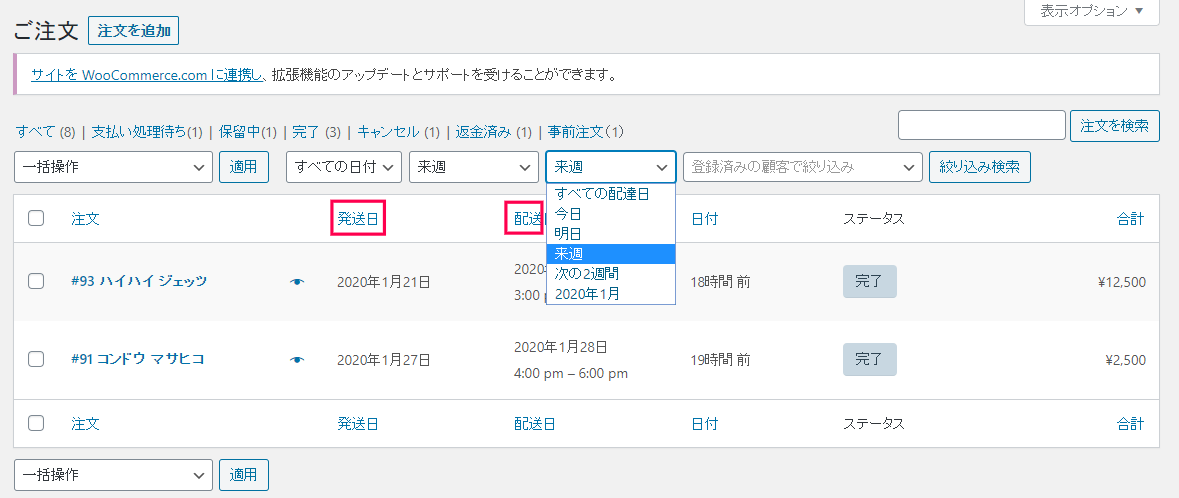Image resolution: width=1179 pixels, height=498 pixels.
Task: Toggle the select-all checkbox in table header
Action: (36, 219)
